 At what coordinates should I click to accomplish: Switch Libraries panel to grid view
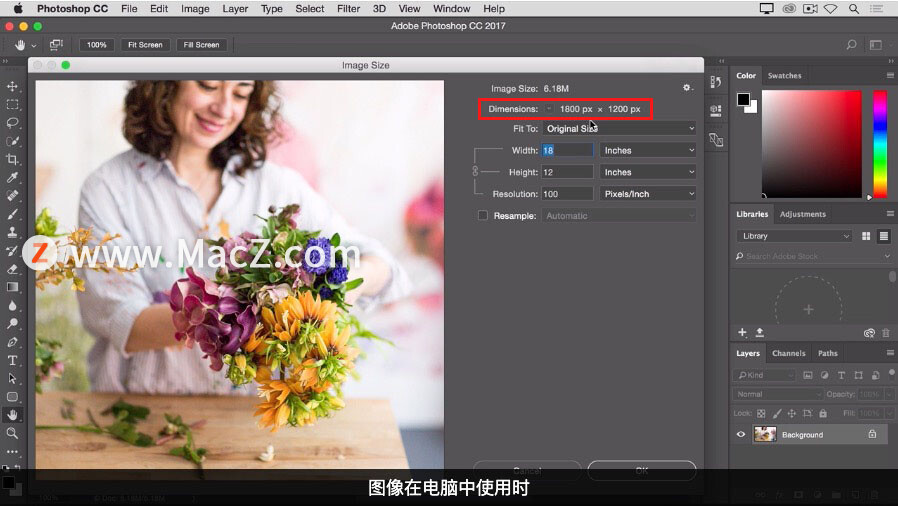pos(866,236)
